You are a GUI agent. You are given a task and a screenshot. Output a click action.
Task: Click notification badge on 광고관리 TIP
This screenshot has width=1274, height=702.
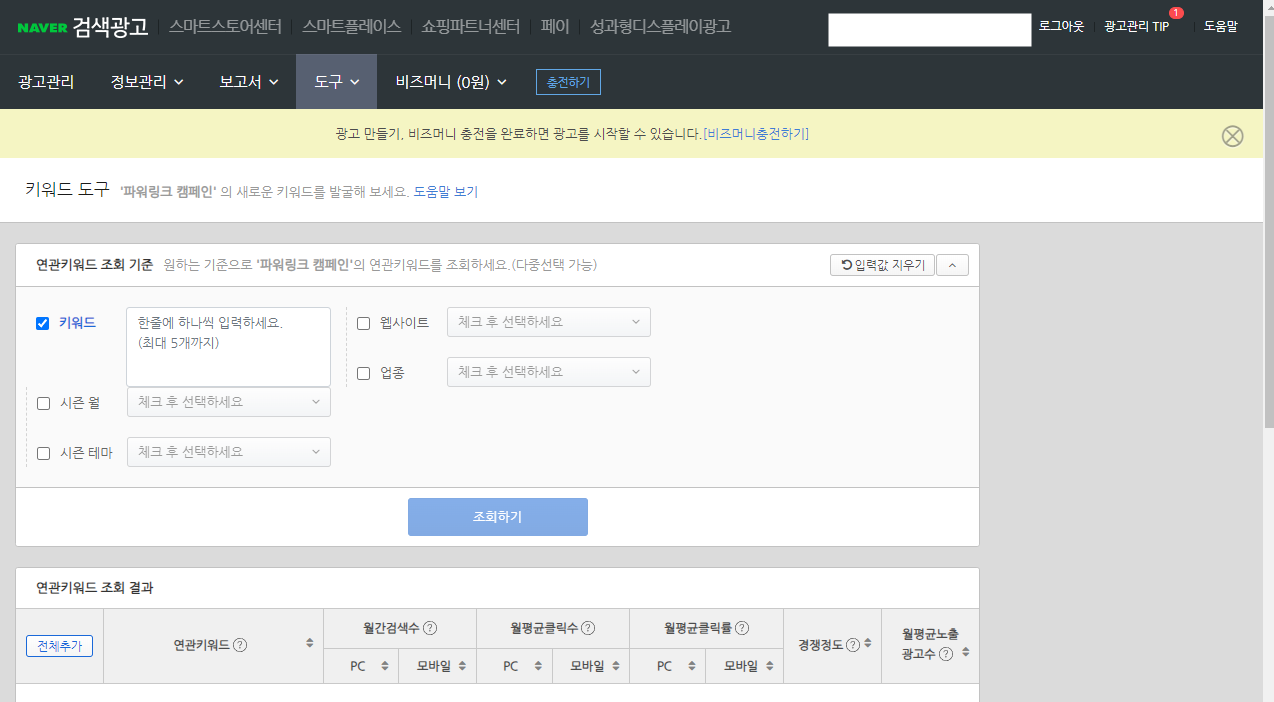click(1176, 13)
